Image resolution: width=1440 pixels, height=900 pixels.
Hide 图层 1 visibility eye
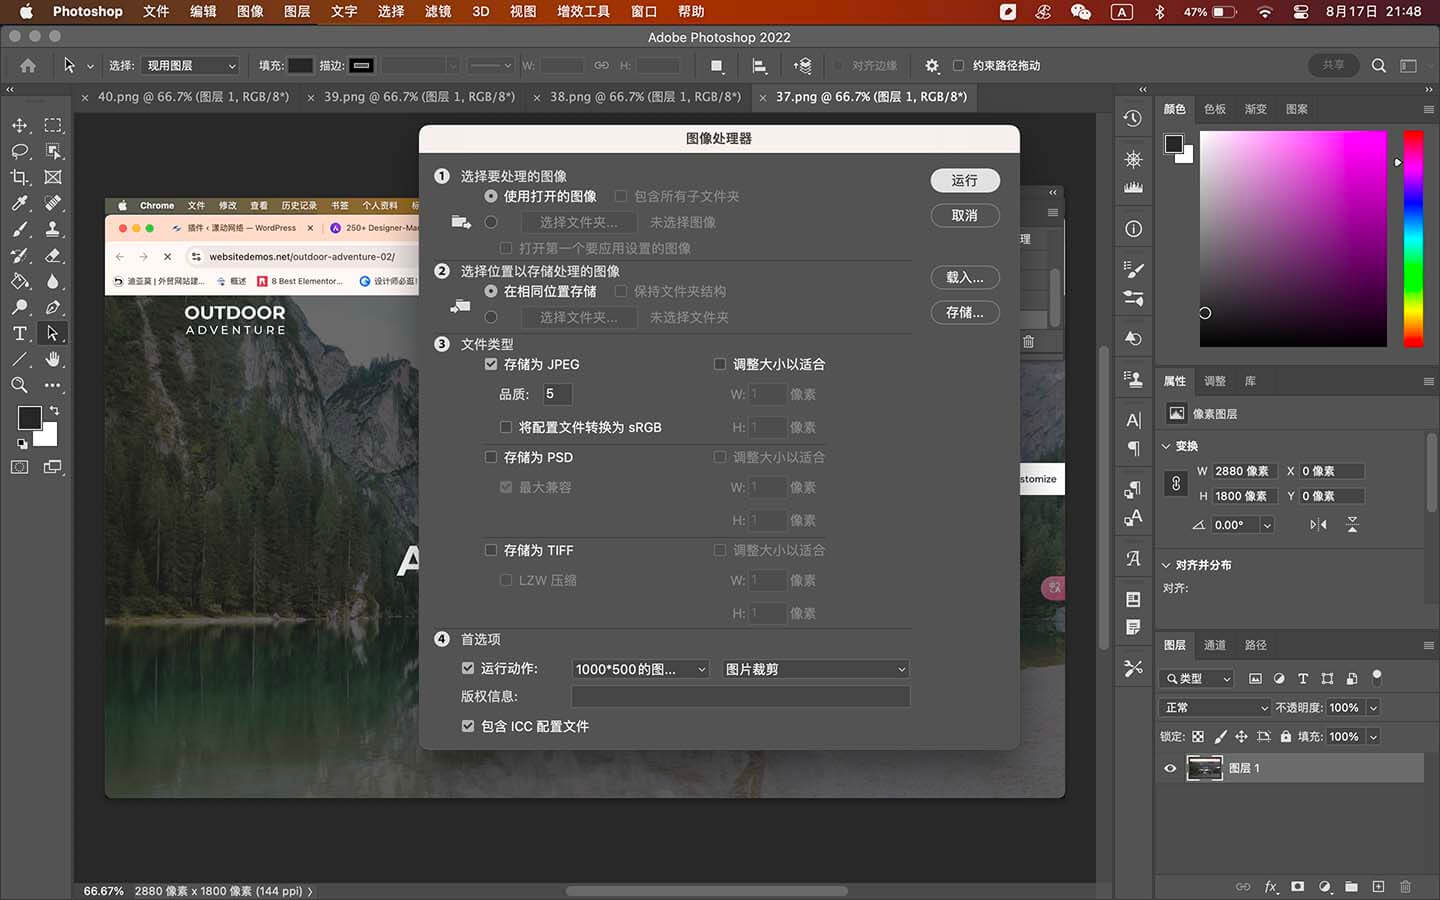[1170, 768]
